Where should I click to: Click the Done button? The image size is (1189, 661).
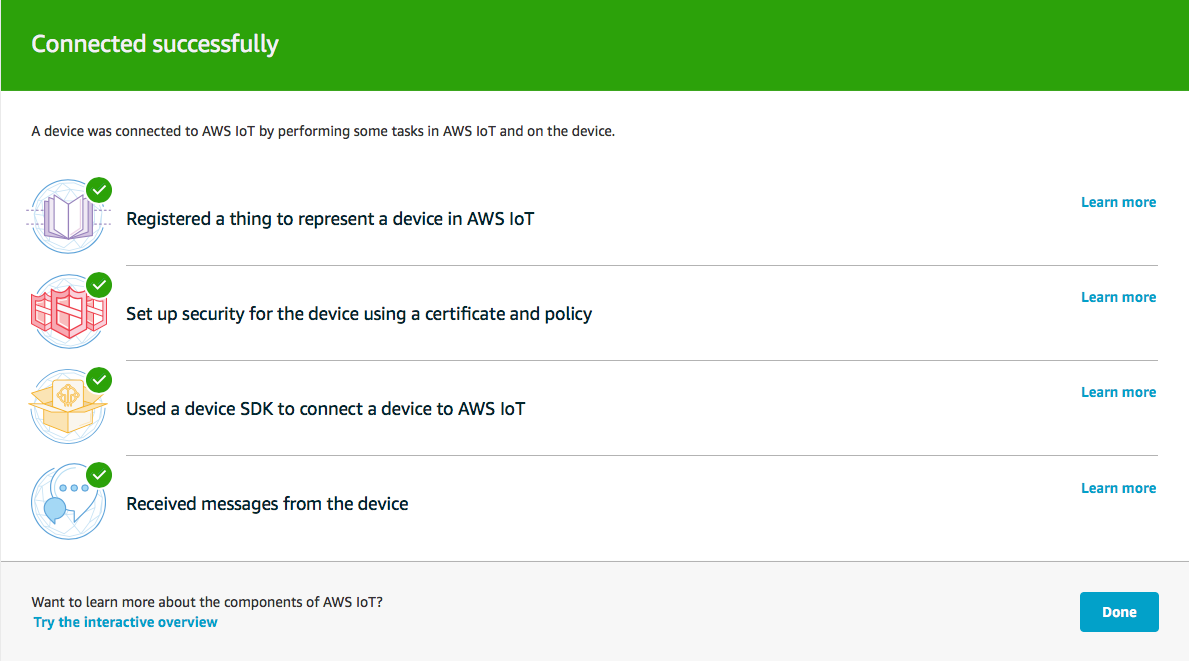[1119, 612]
